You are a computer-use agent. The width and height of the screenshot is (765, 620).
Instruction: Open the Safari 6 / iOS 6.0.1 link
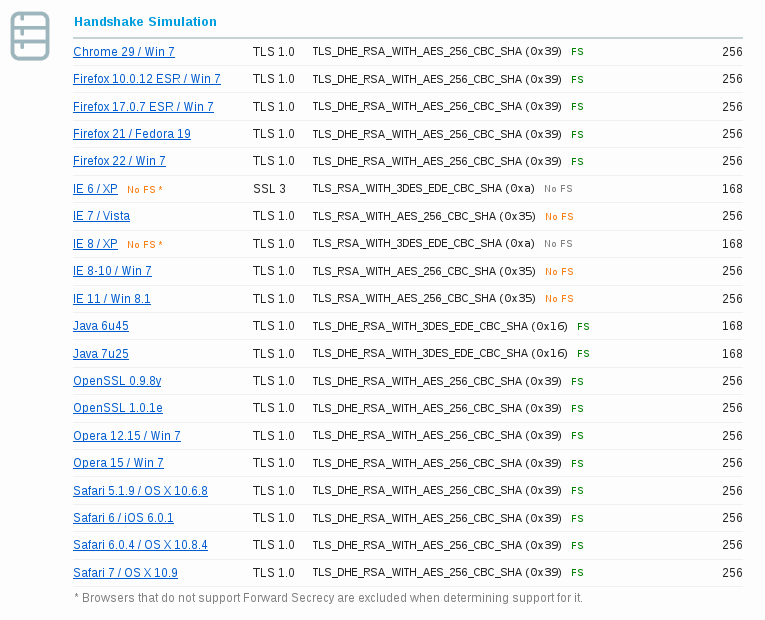pyautogui.click(x=123, y=518)
